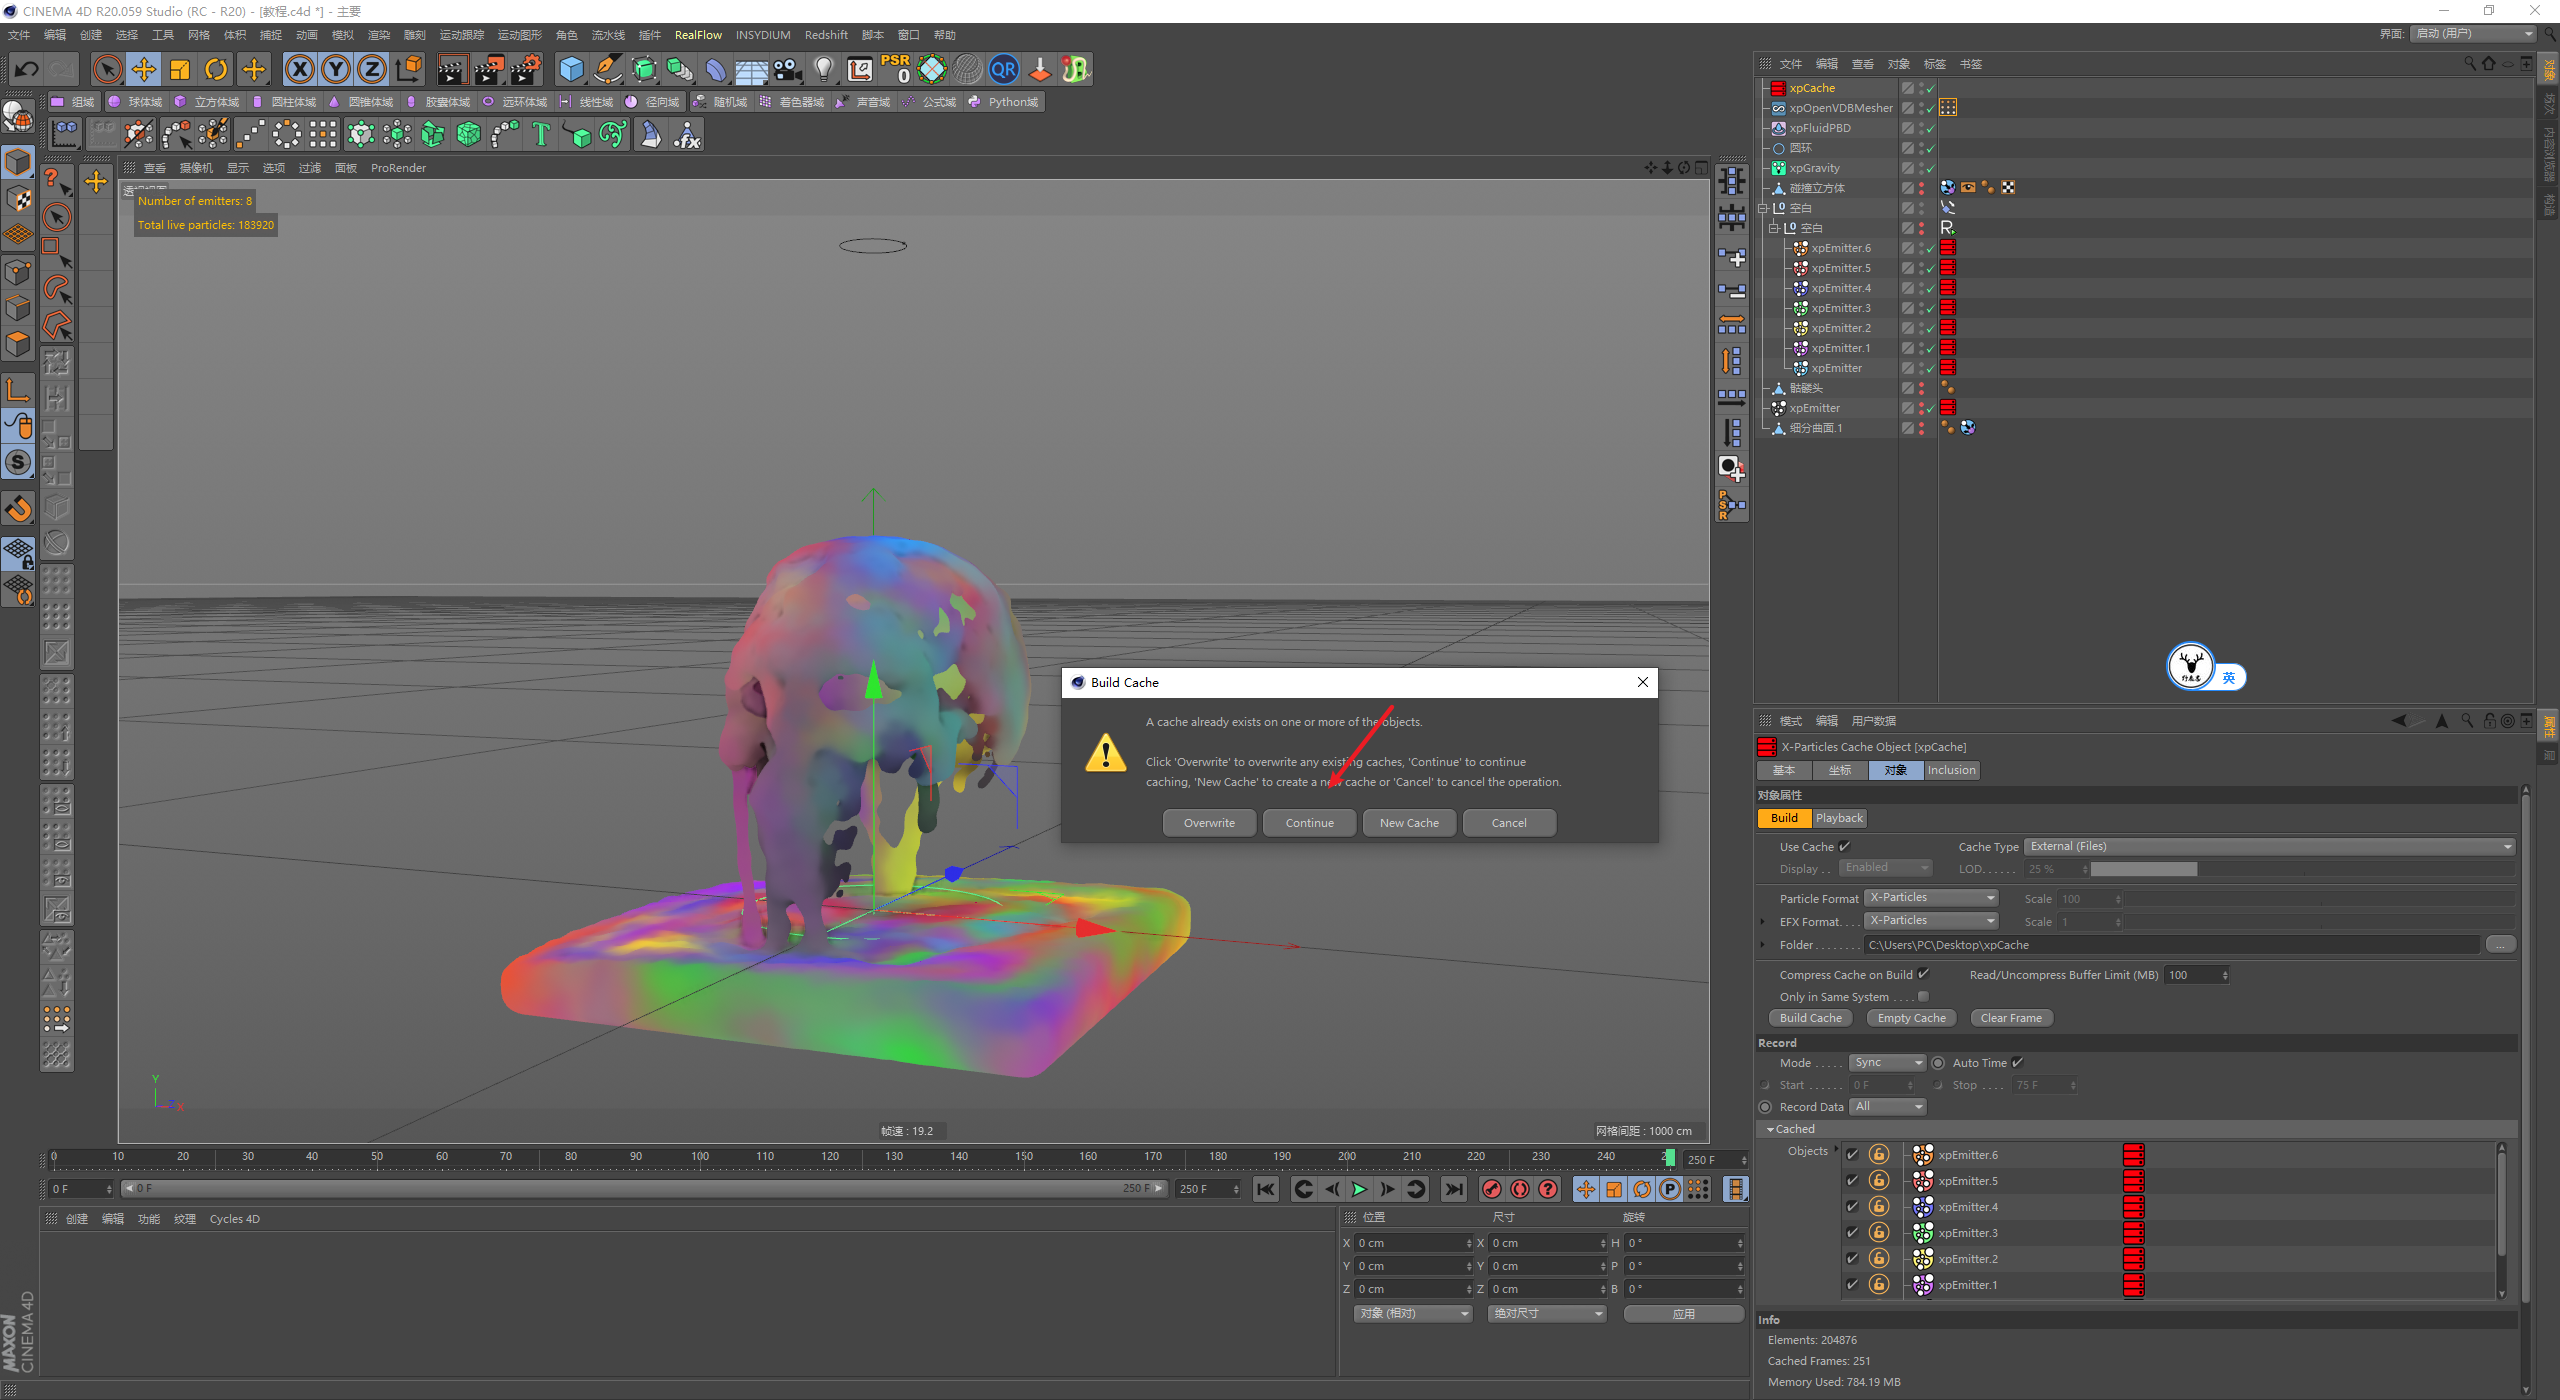Image resolution: width=2560 pixels, height=1400 pixels.
Task: Select the Move tool in top toolbar
Action: (x=144, y=69)
